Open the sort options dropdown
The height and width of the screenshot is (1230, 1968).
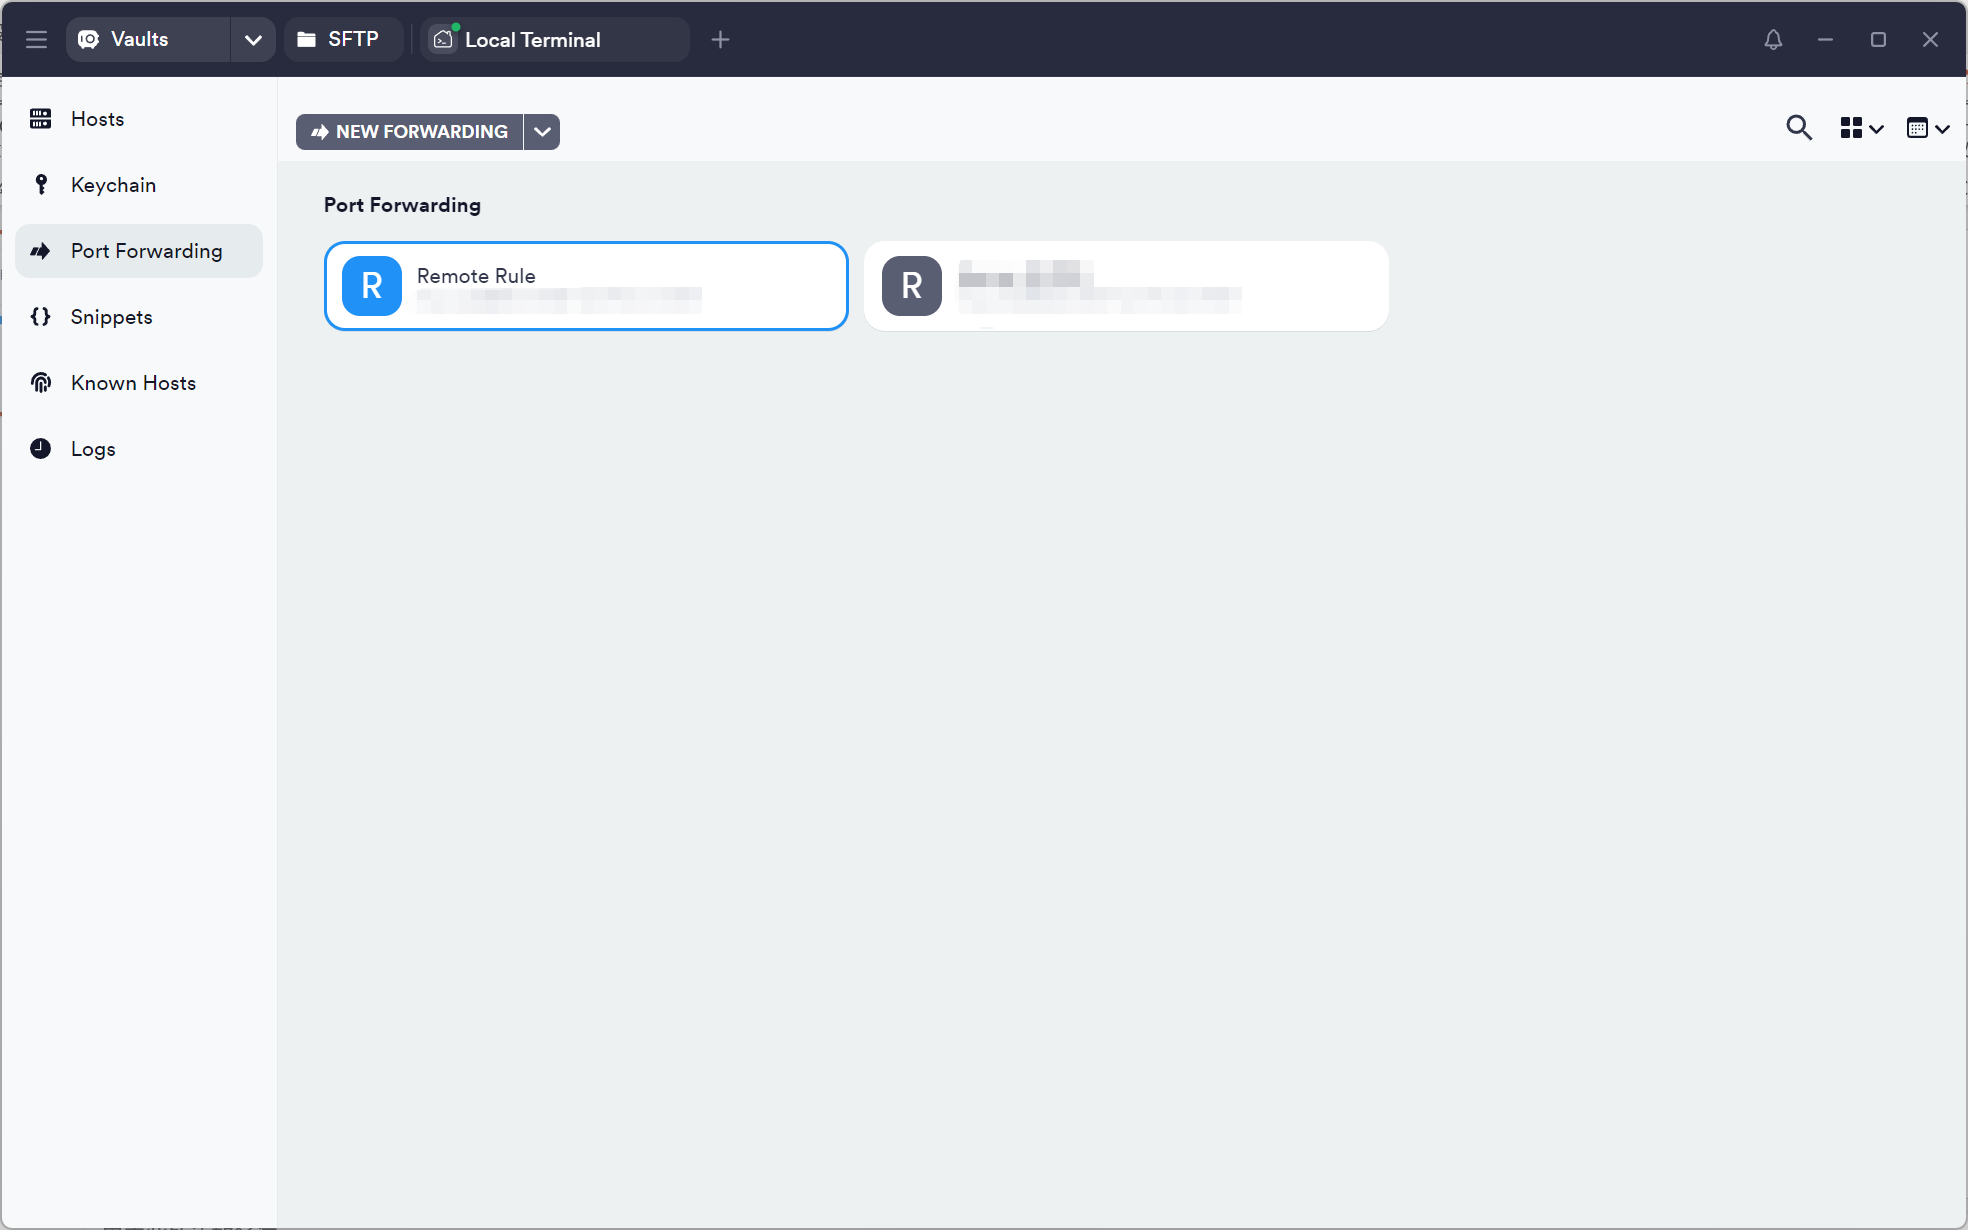(x=1927, y=128)
